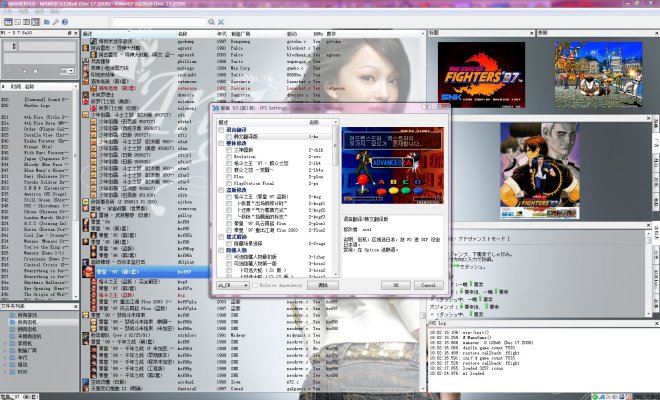The image size is (660, 400).
Task: Click the game icon on the highlighted kof97 row
Action: tap(88, 272)
